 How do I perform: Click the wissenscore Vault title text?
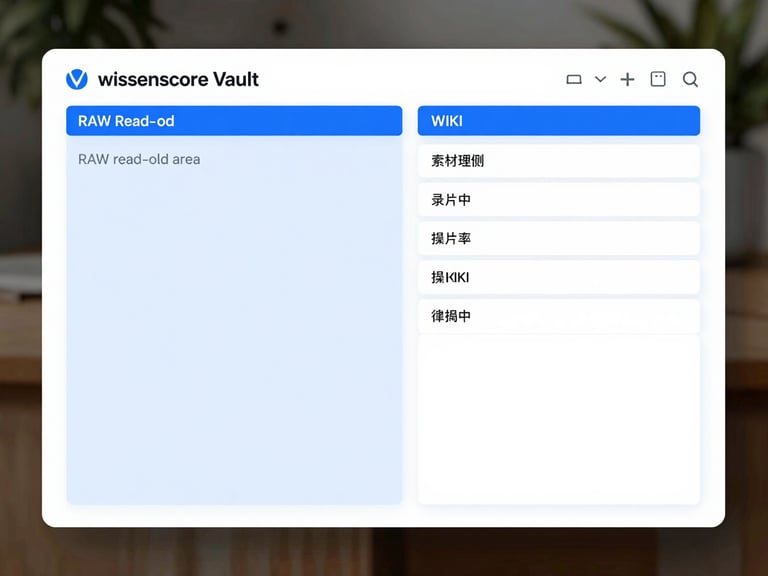coord(178,79)
